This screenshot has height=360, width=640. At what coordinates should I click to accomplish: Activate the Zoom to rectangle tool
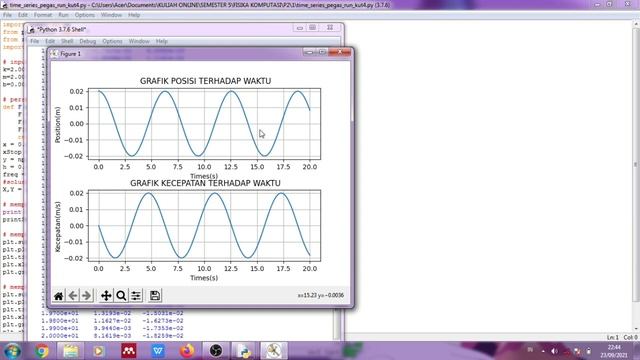point(121,296)
